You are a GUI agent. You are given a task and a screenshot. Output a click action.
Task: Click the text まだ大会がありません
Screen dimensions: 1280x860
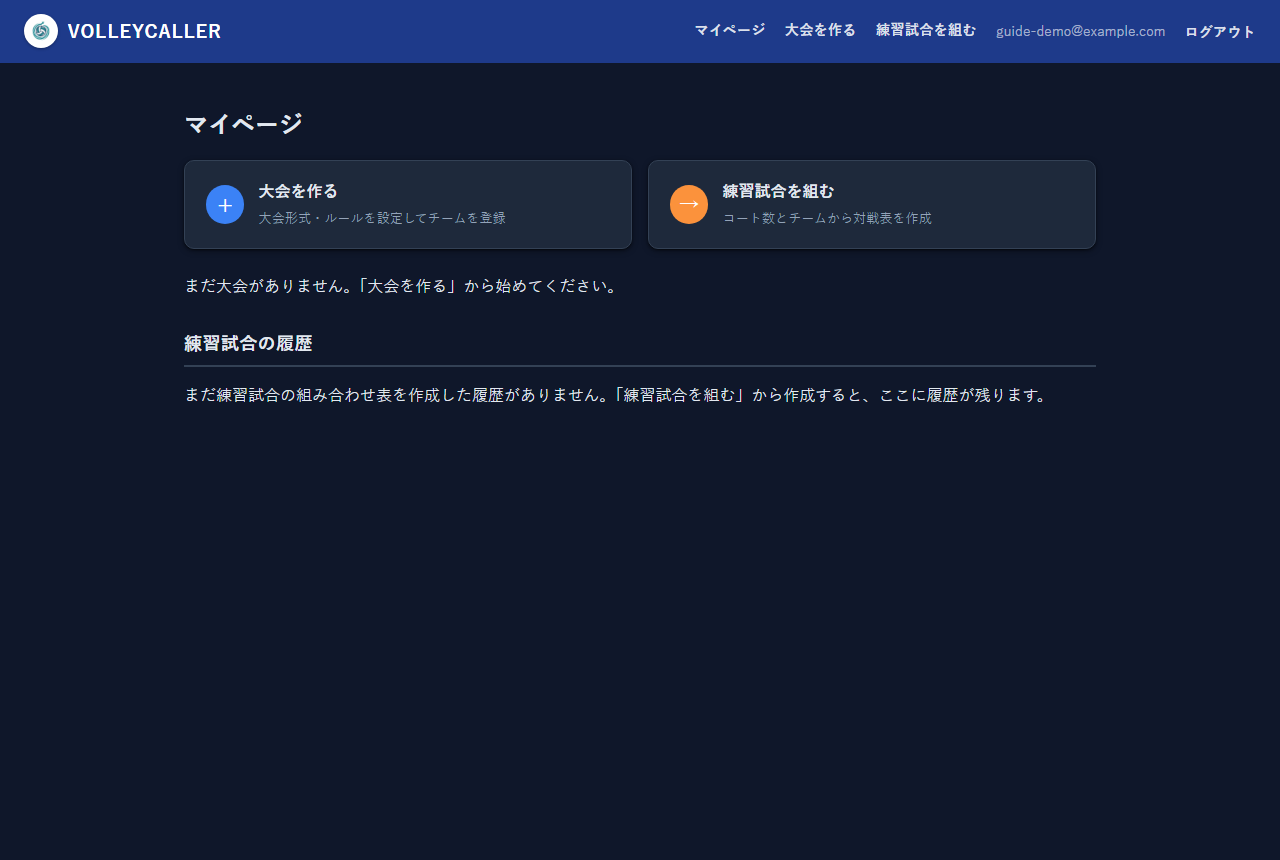pyautogui.click(x=265, y=286)
